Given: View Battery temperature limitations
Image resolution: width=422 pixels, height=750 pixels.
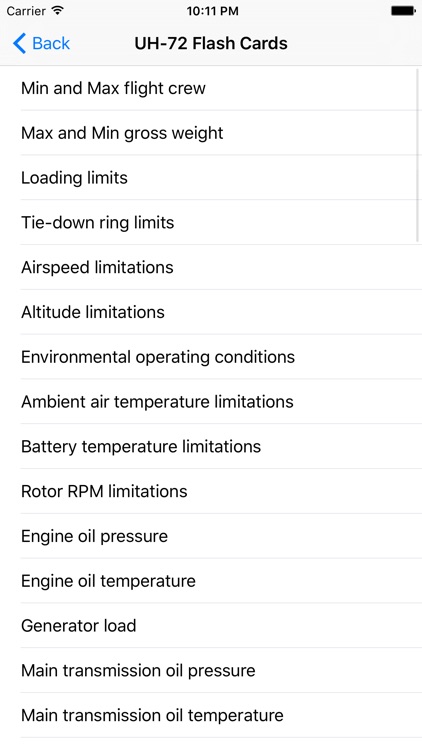Looking at the screenshot, I should (x=211, y=446).
